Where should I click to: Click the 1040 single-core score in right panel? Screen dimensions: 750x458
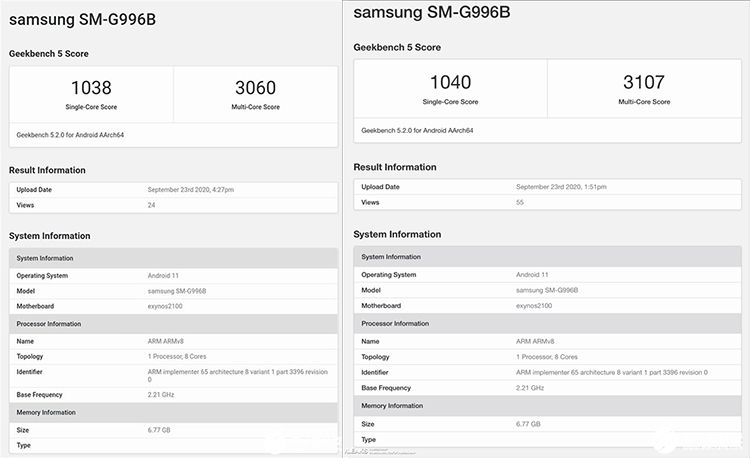pos(450,82)
